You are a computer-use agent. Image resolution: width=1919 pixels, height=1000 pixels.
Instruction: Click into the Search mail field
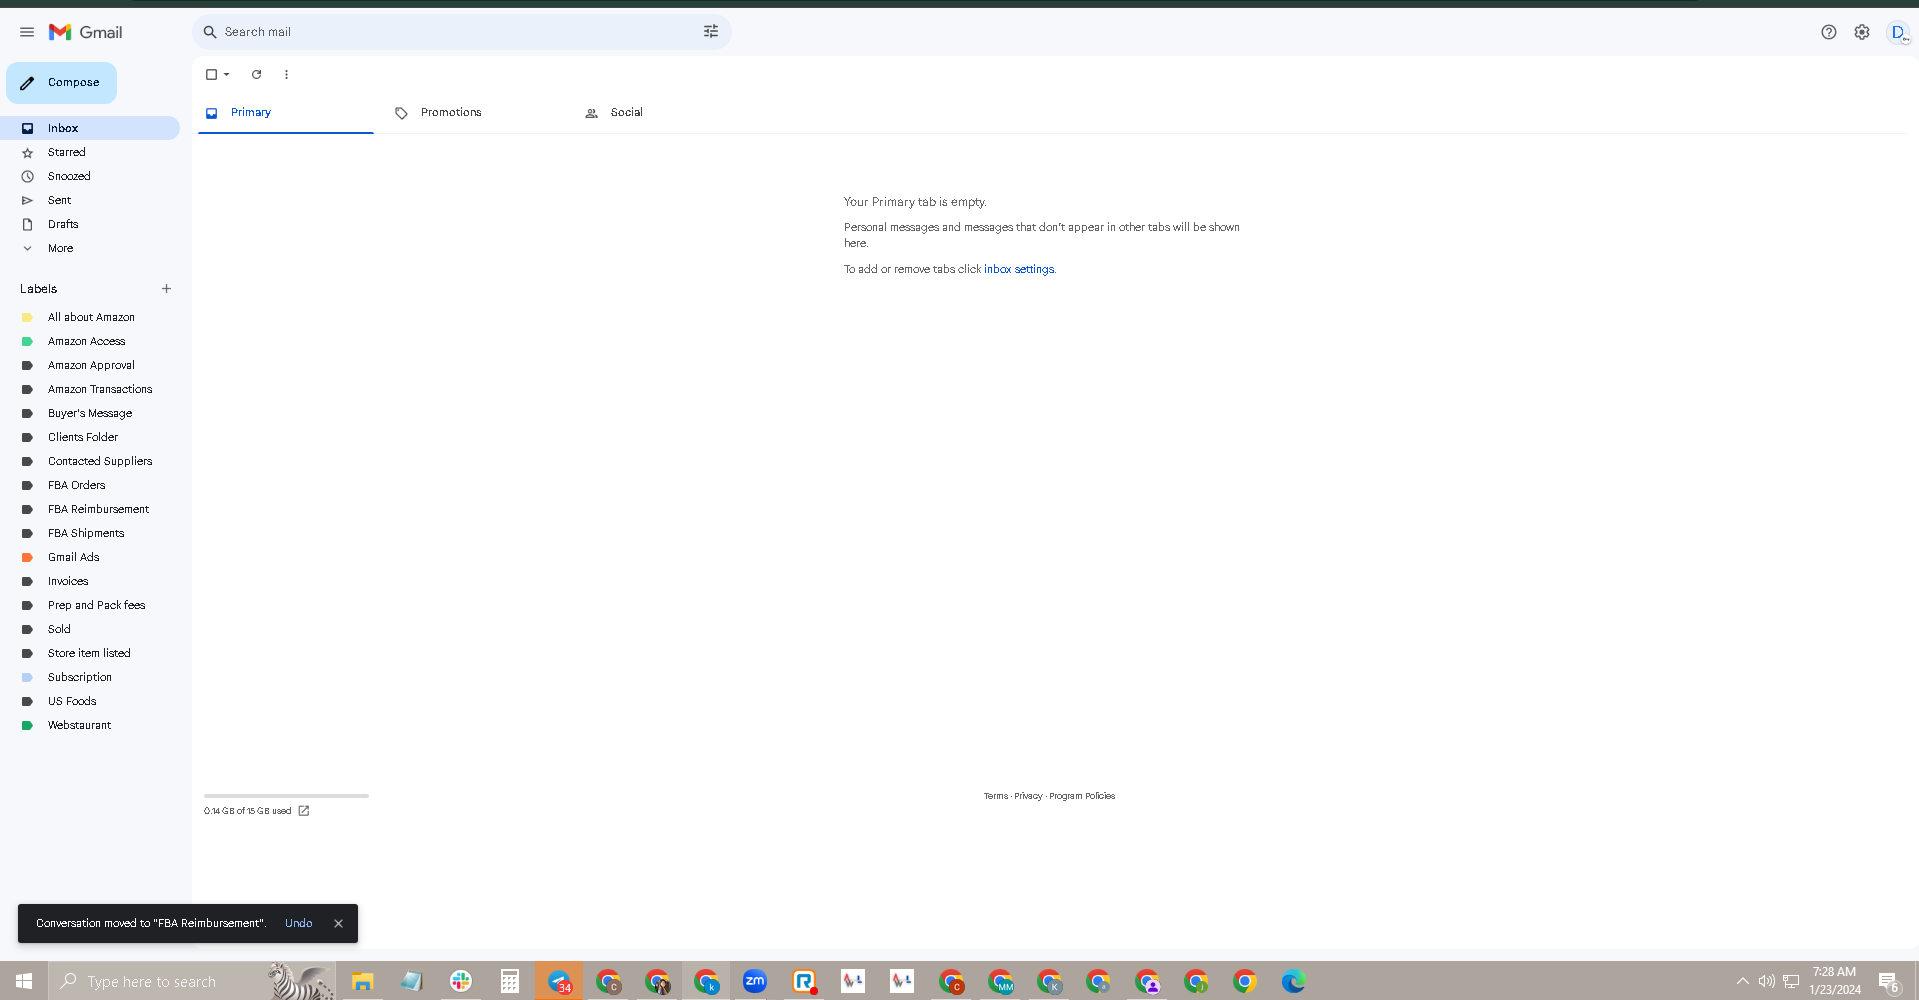point(460,32)
